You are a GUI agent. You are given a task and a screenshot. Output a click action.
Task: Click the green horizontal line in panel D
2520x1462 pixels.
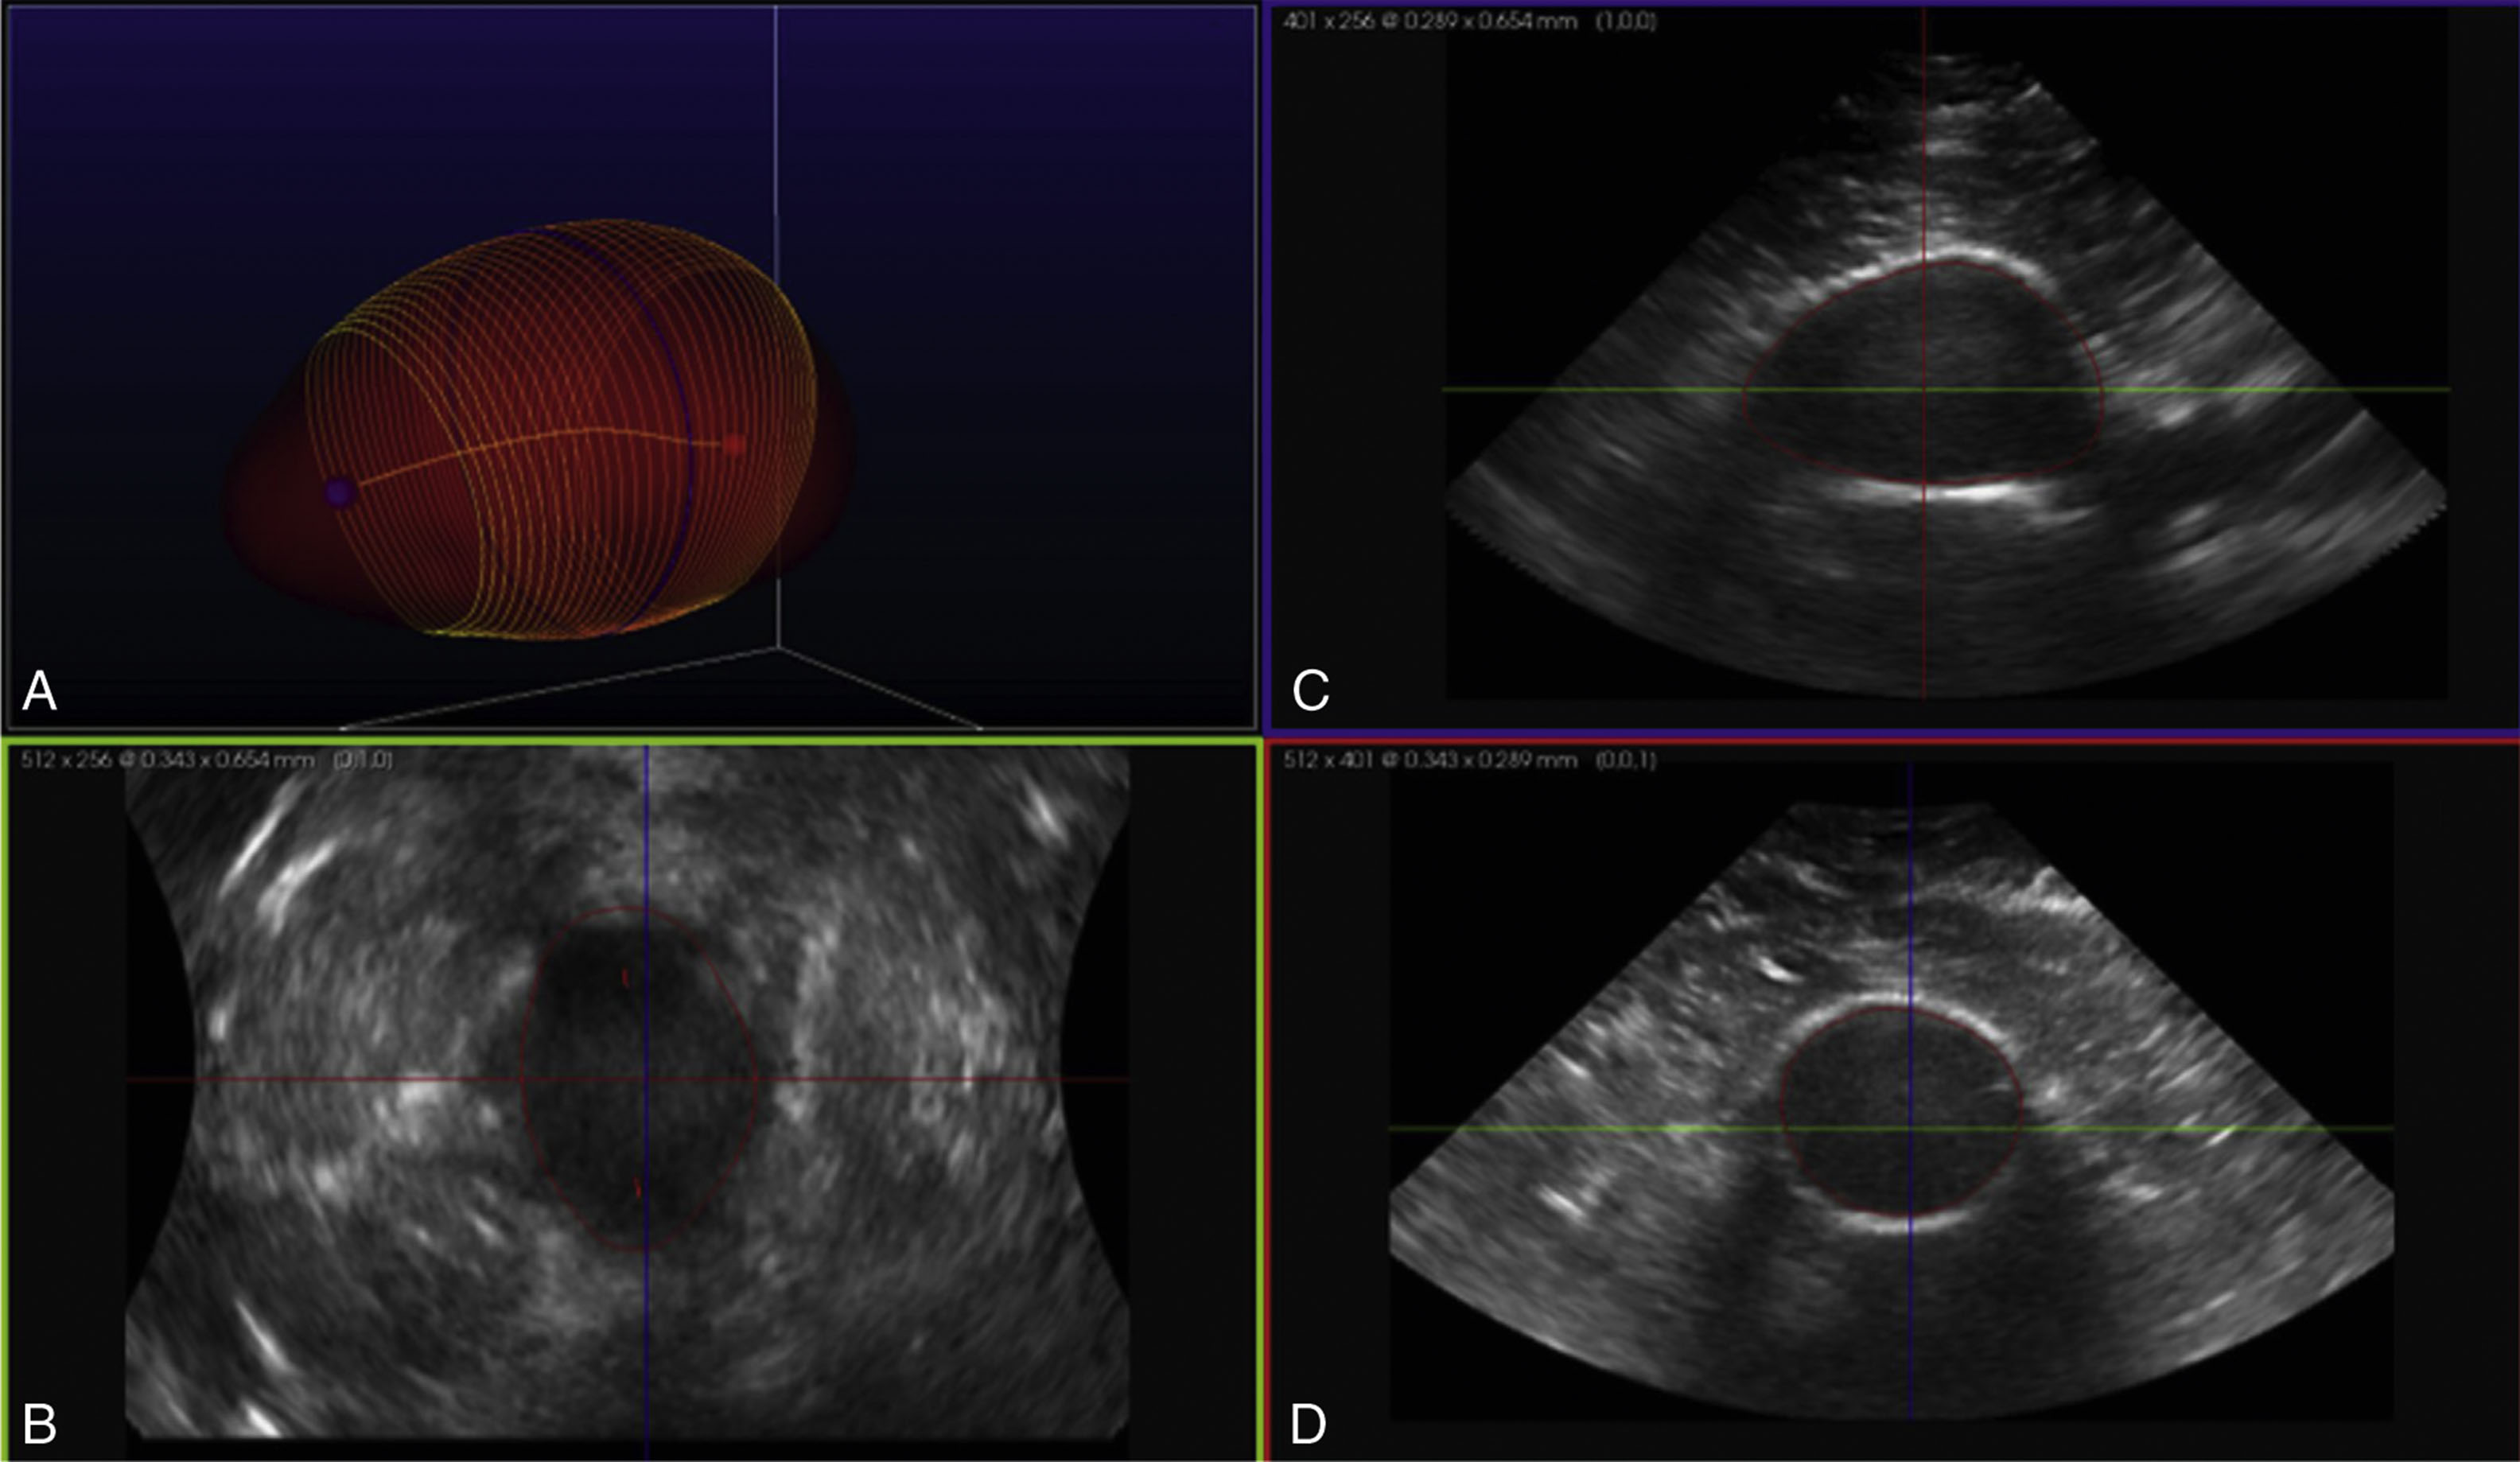(x=1550, y=1128)
